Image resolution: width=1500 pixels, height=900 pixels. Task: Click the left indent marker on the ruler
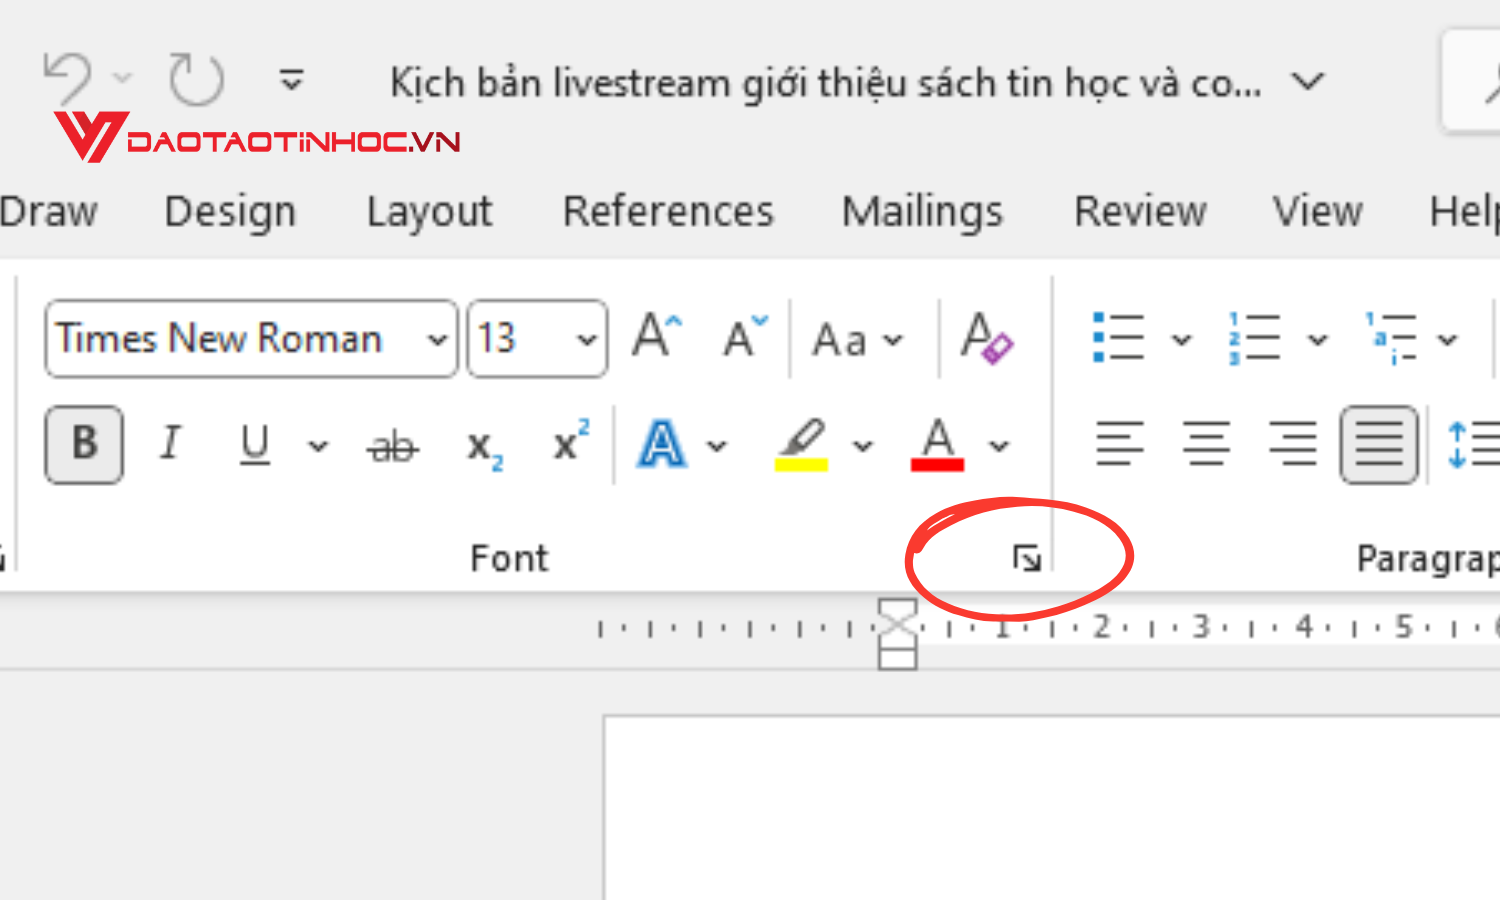(897, 658)
